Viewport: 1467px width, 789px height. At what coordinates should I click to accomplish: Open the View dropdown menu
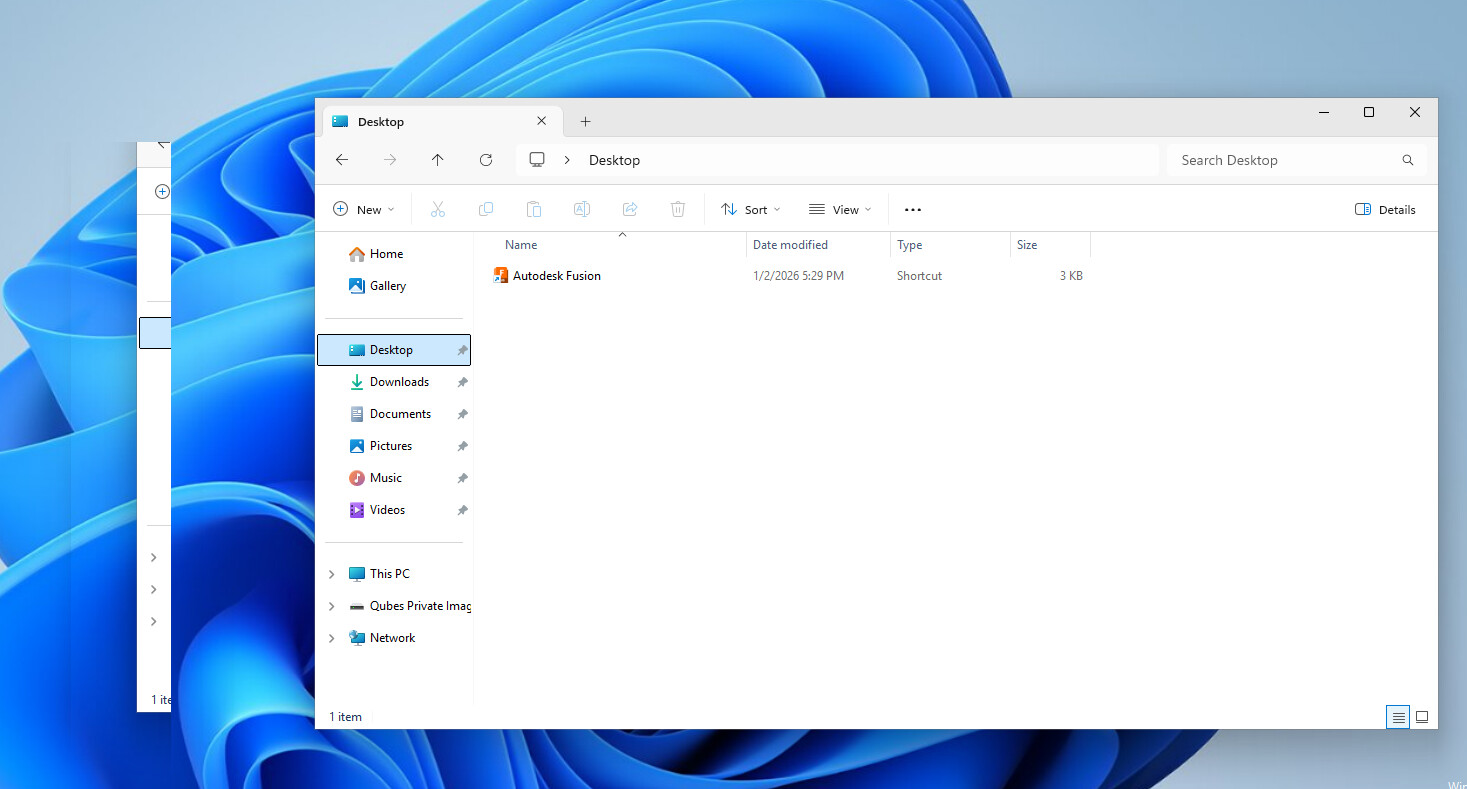point(840,210)
